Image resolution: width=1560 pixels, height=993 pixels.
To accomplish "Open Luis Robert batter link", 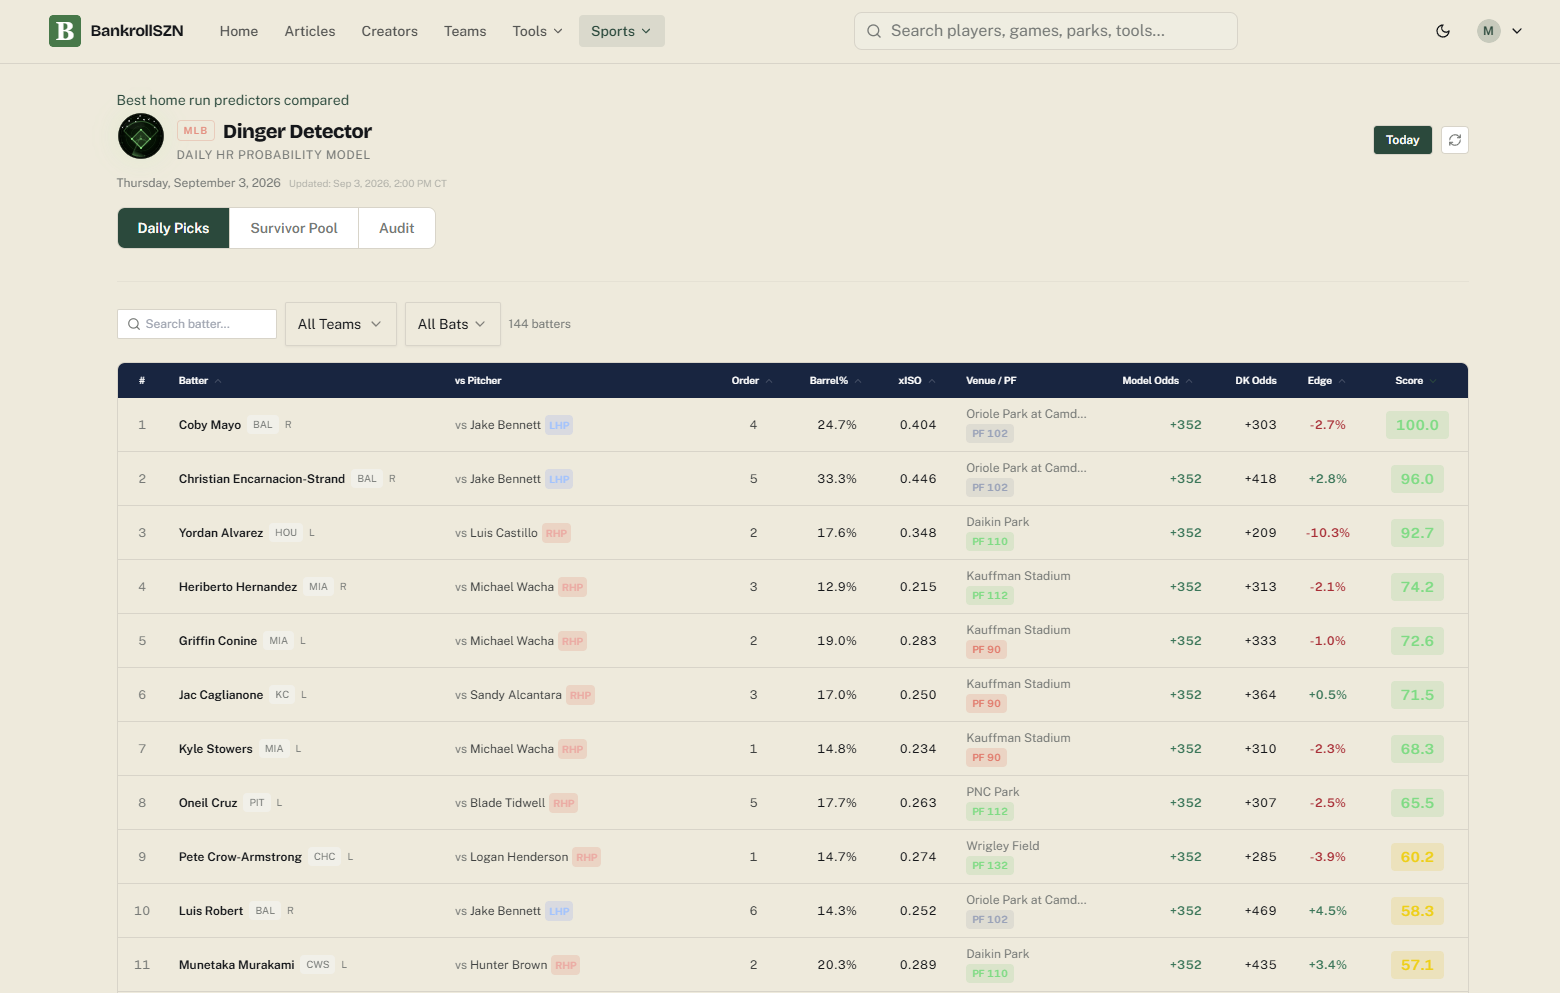I will click(x=211, y=911).
